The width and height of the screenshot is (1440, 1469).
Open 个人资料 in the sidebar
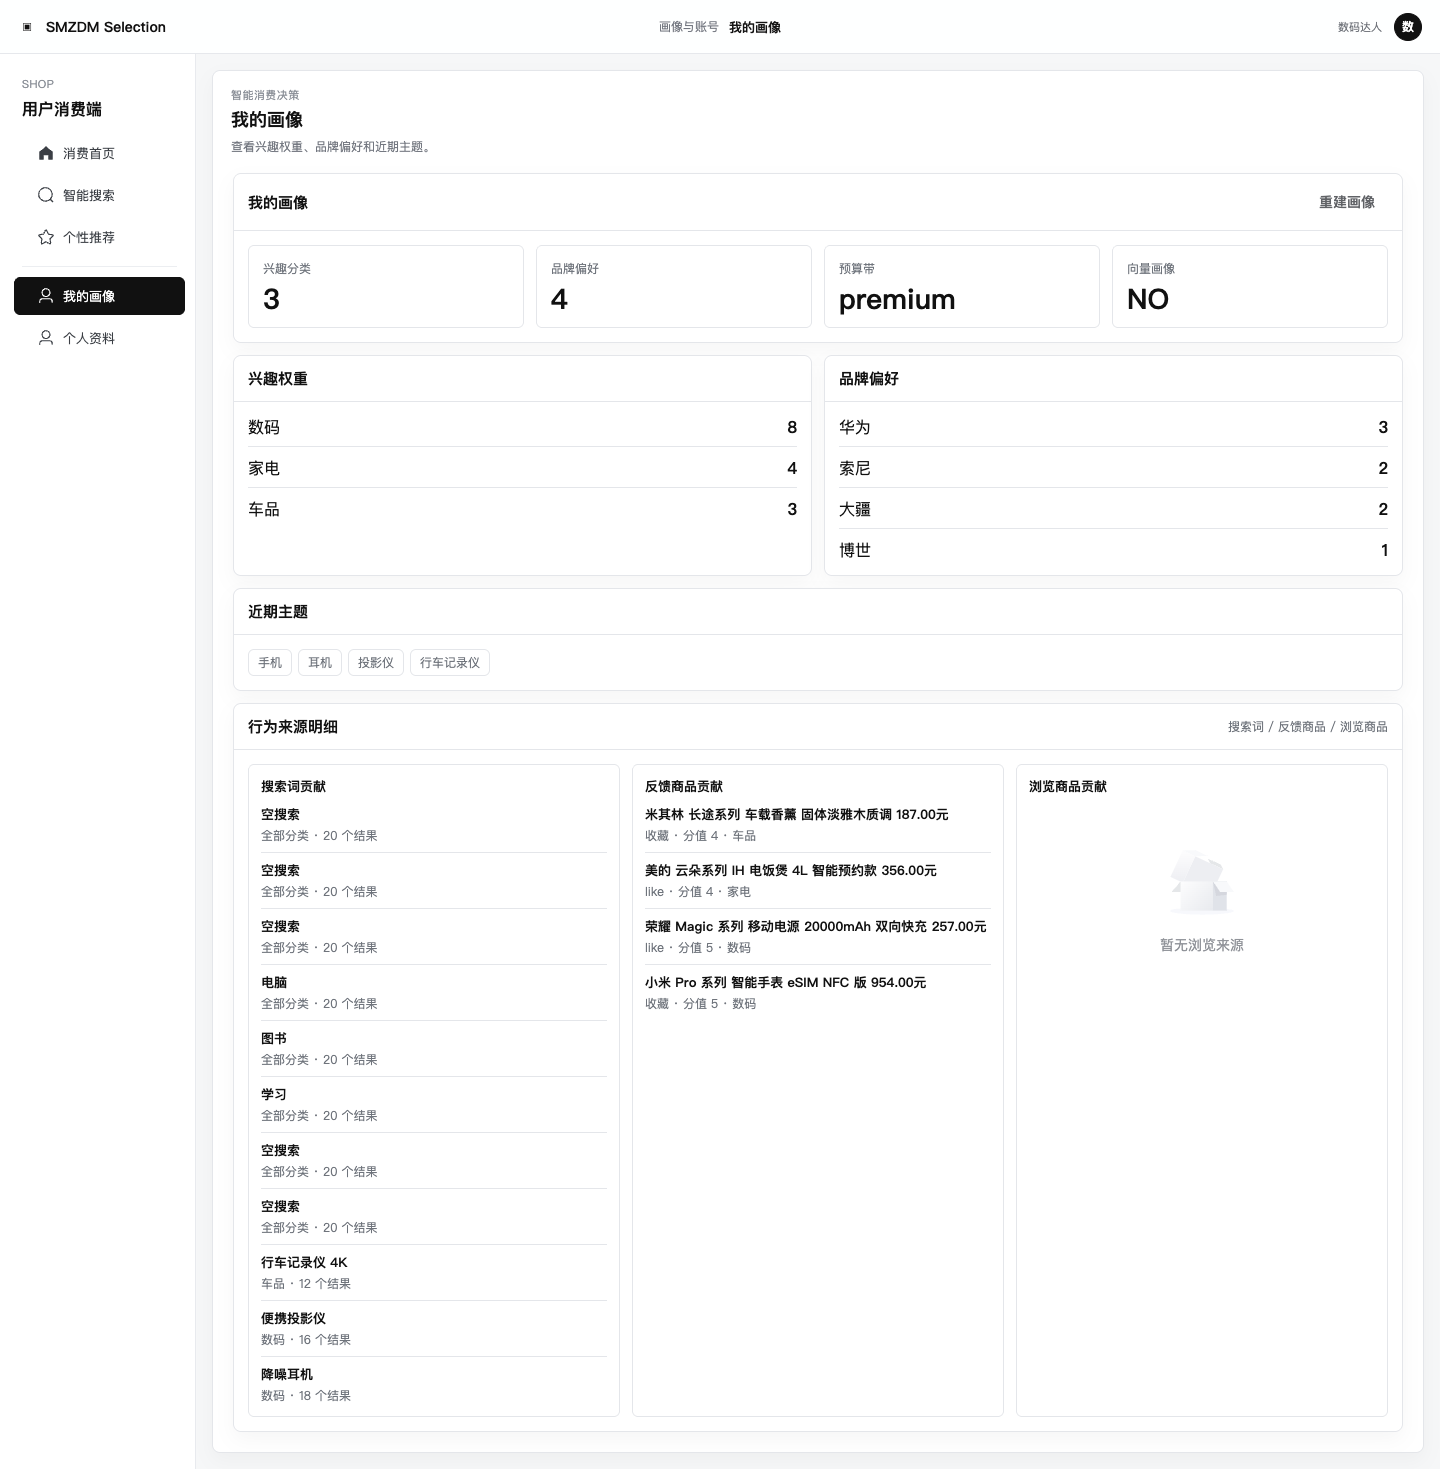[99, 338]
